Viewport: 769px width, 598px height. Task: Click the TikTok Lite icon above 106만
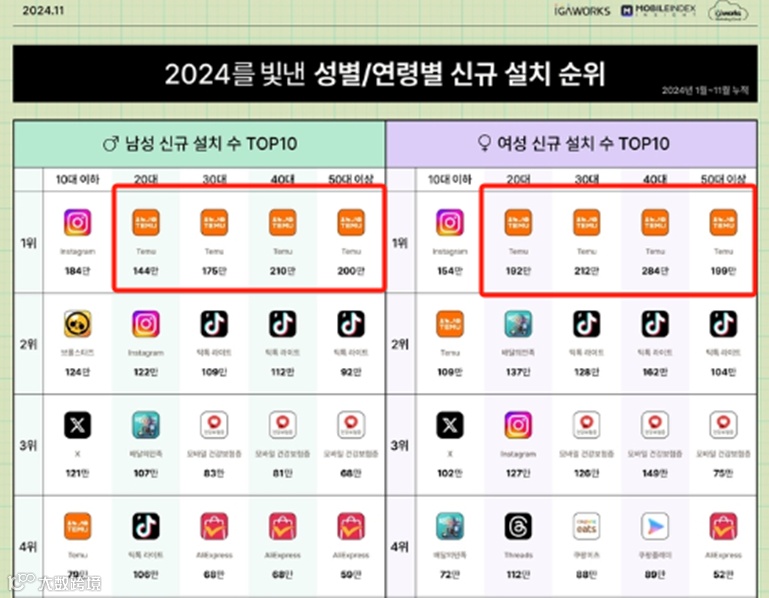click(x=146, y=526)
